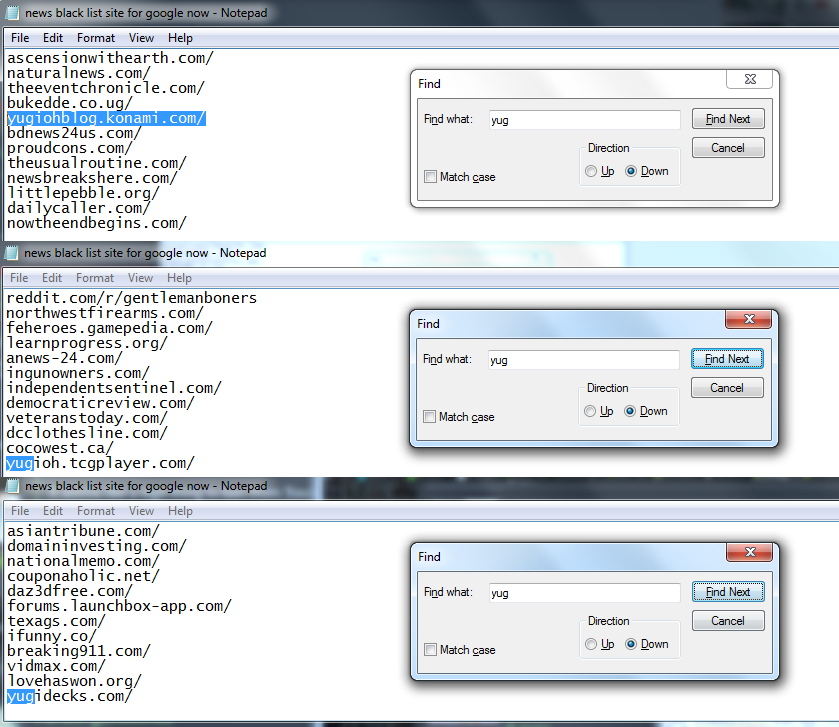Enable Match case in window listing naturalnews.com
This screenshot has height=727, width=839.
point(430,177)
